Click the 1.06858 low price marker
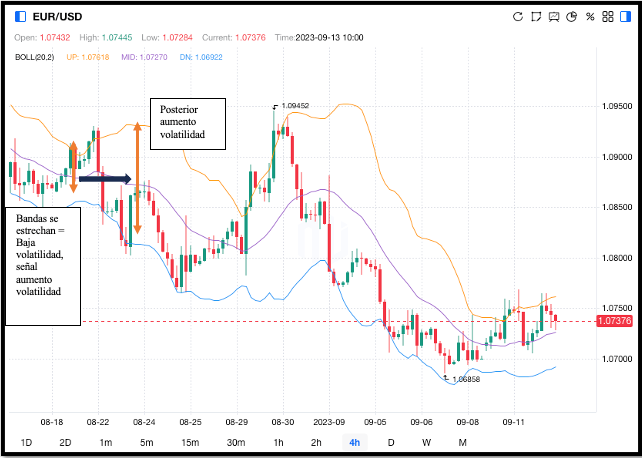 click(466, 380)
